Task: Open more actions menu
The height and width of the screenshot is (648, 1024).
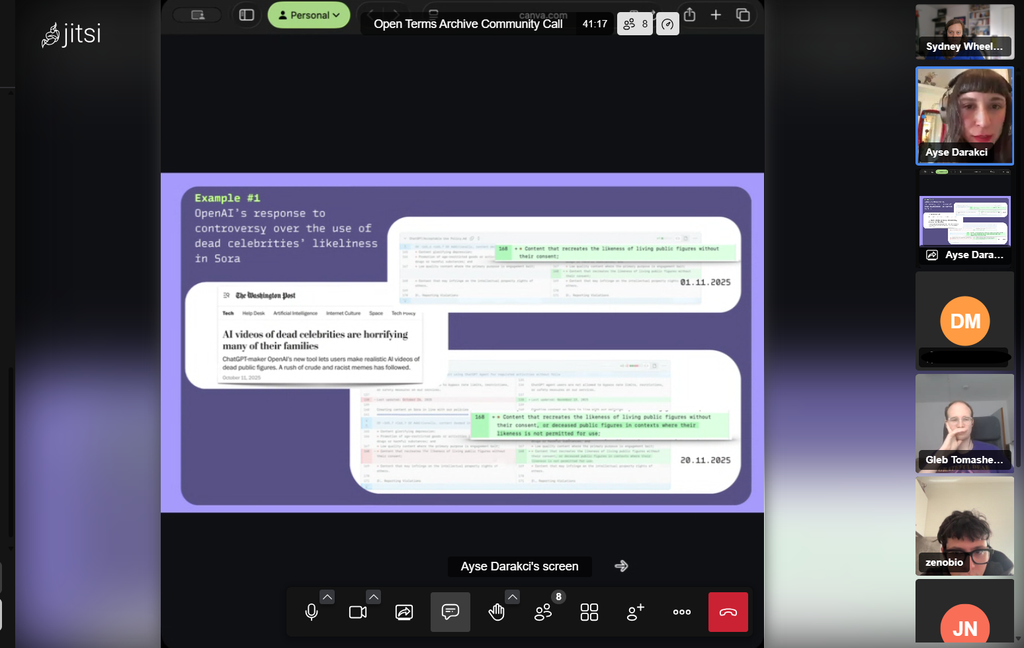Action: 682,612
